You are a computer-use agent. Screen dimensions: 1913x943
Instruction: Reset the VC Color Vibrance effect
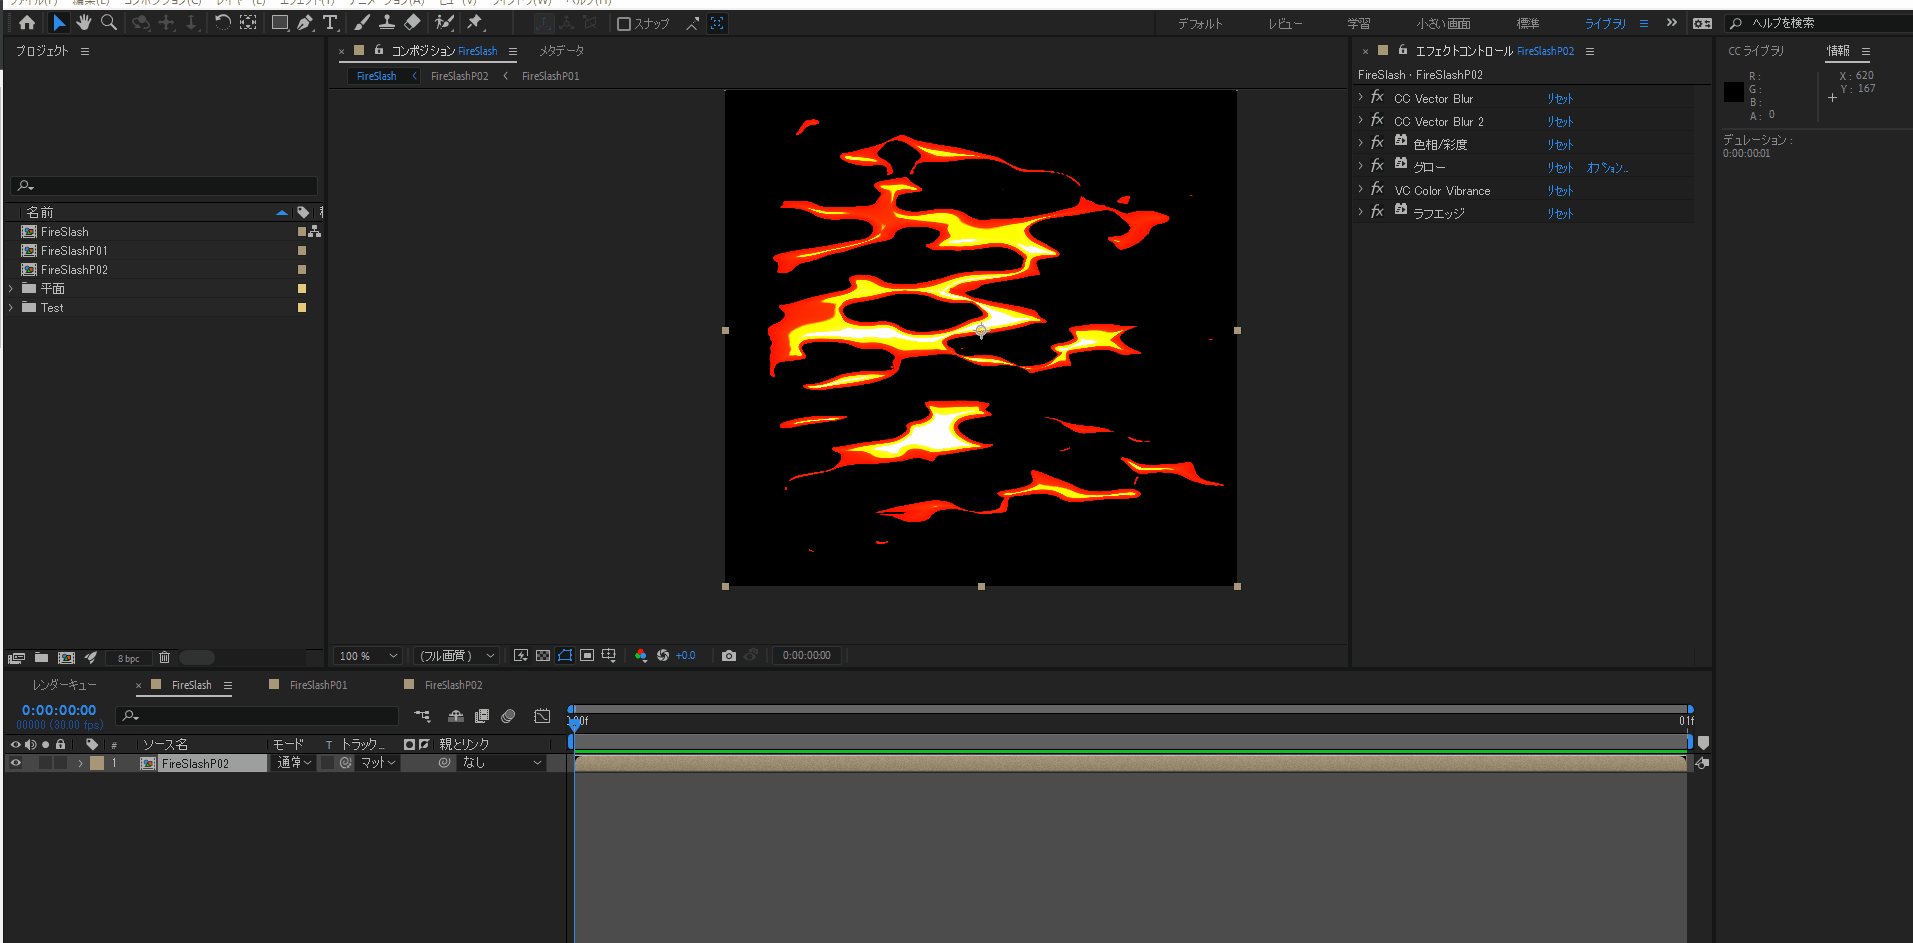(1559, 191)
